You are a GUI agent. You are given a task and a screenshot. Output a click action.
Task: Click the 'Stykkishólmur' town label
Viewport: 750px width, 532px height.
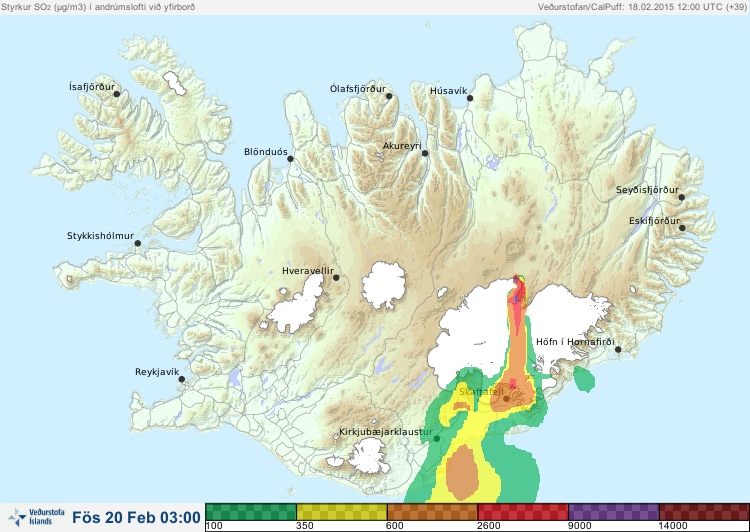(x=100, y=236)
